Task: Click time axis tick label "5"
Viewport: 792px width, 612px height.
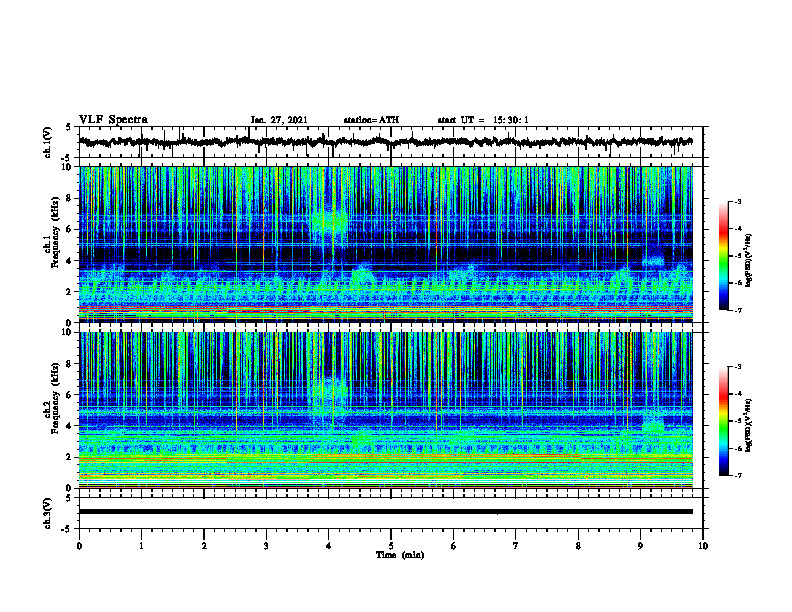Action: [x=391, y=546]
